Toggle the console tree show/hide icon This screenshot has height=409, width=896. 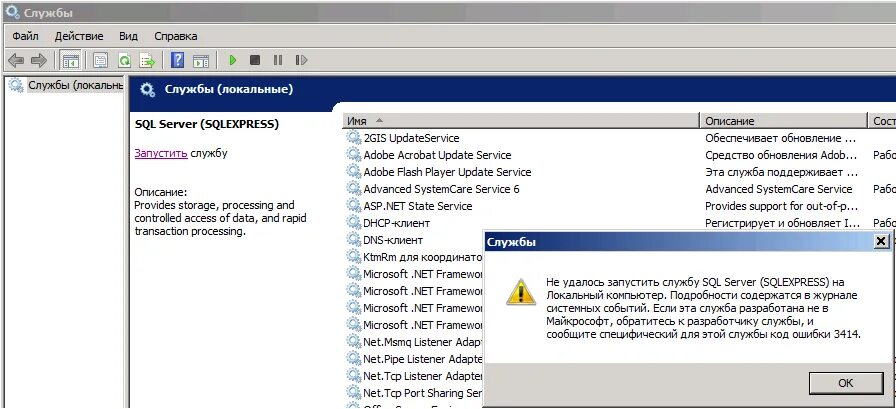point(71,60)
